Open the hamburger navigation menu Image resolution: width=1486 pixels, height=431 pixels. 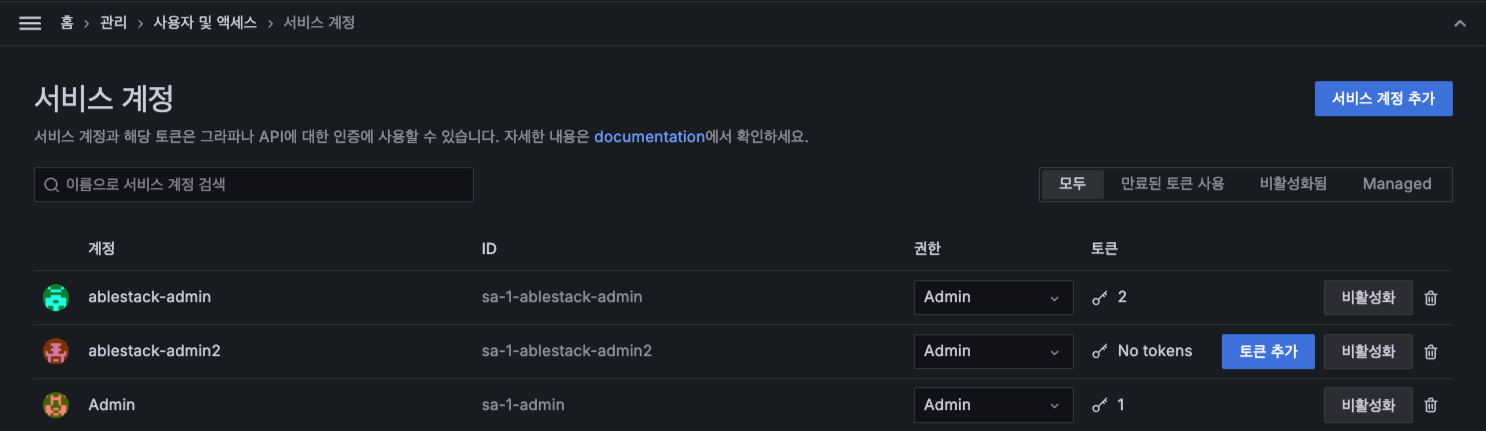click(30, 23)
